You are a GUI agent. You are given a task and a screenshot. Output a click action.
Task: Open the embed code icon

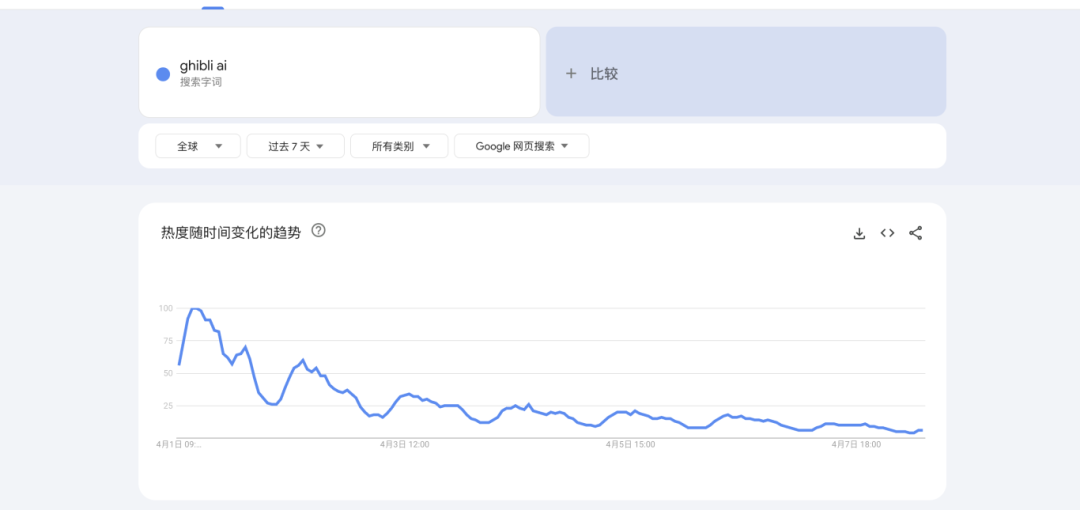pos(887,233)
